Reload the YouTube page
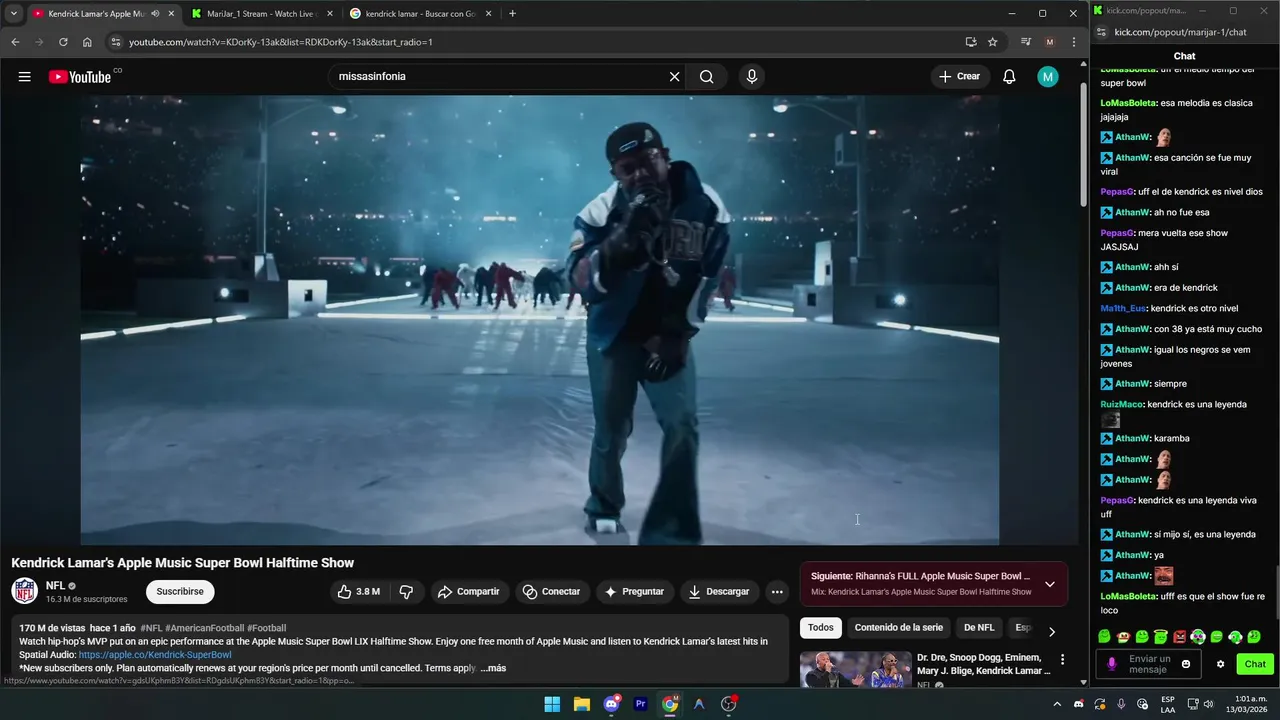This screenshot has height=720, width=1280. (63, 42)
